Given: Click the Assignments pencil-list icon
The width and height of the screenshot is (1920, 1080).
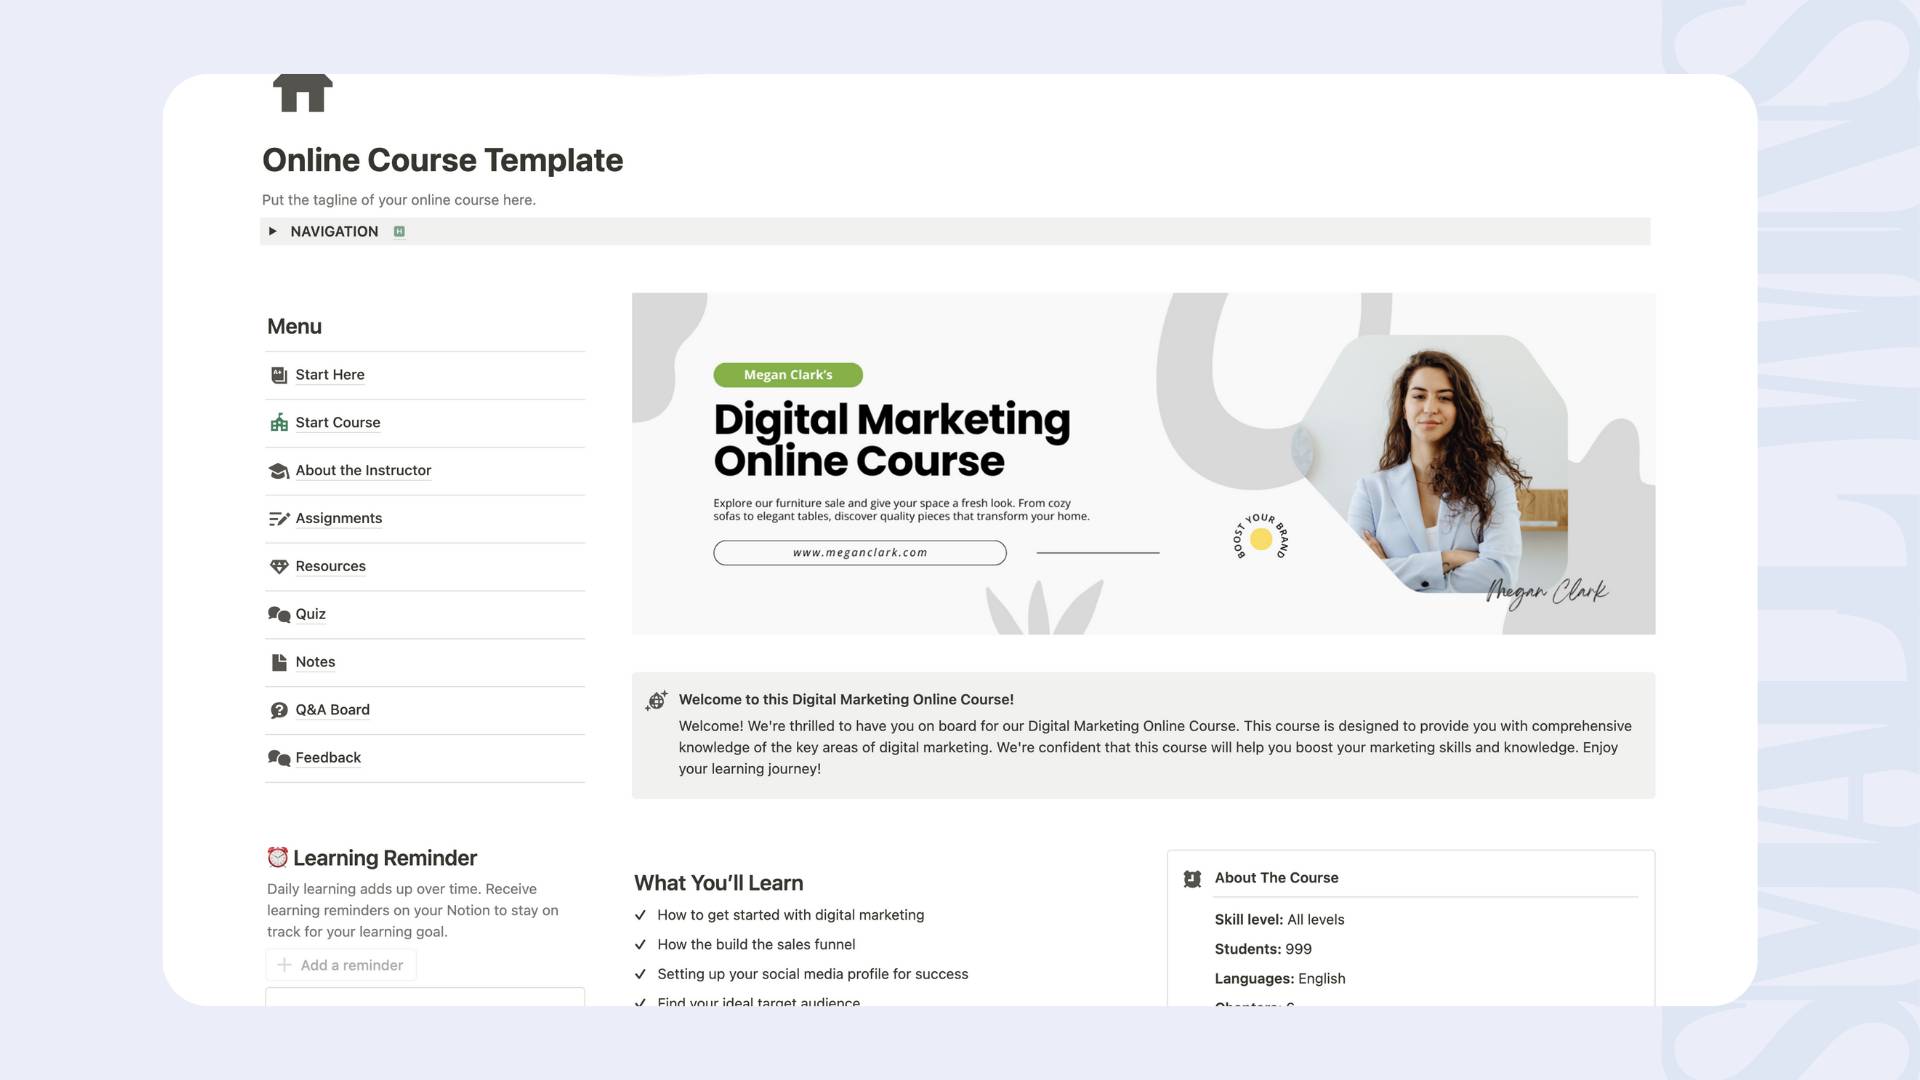Looking at the screenshot, I should tap(279, 519).
